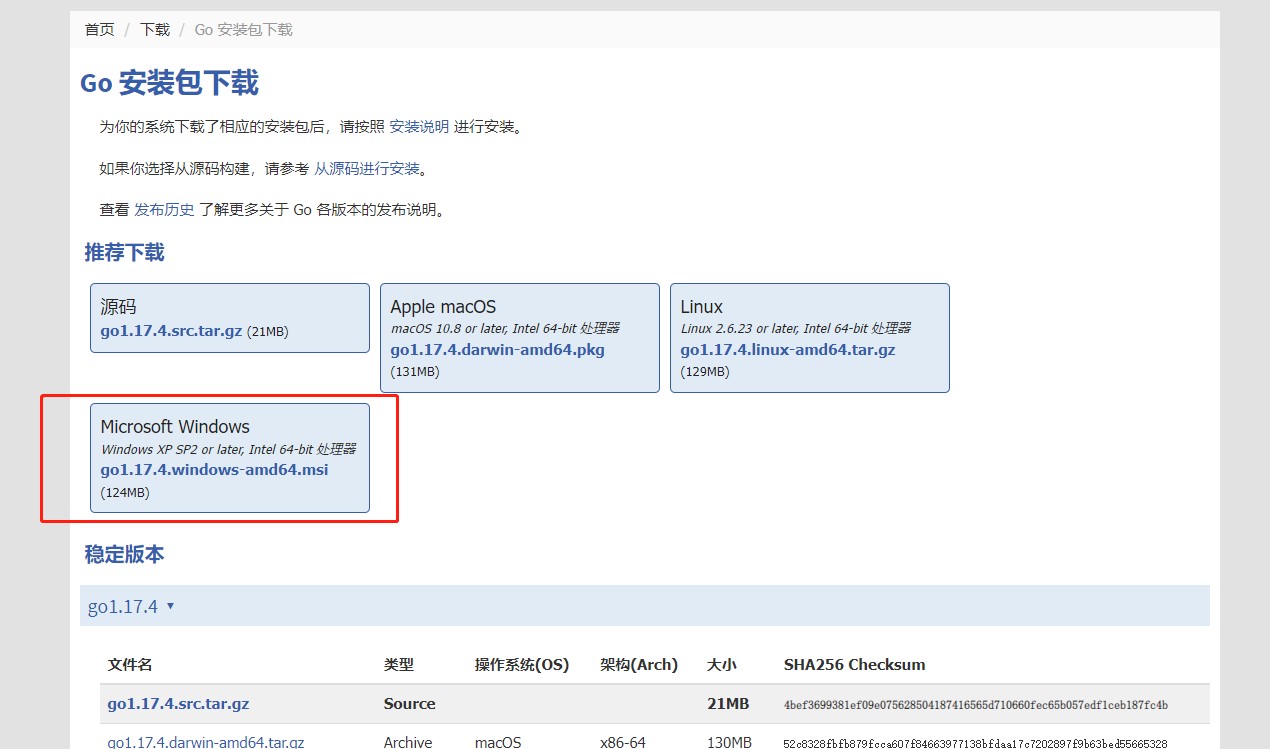Open the 发布历史 link
The height and width of the screenshot is (749, 1270).
[164, 210]
